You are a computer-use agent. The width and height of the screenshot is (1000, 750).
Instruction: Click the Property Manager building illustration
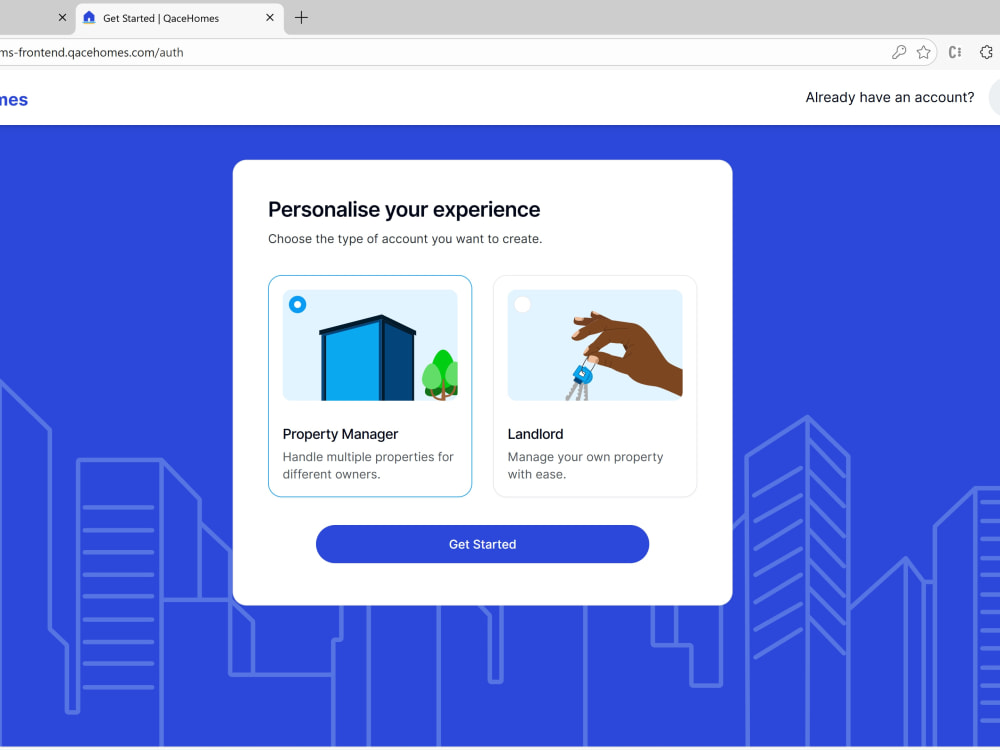(x=370, y=345)
